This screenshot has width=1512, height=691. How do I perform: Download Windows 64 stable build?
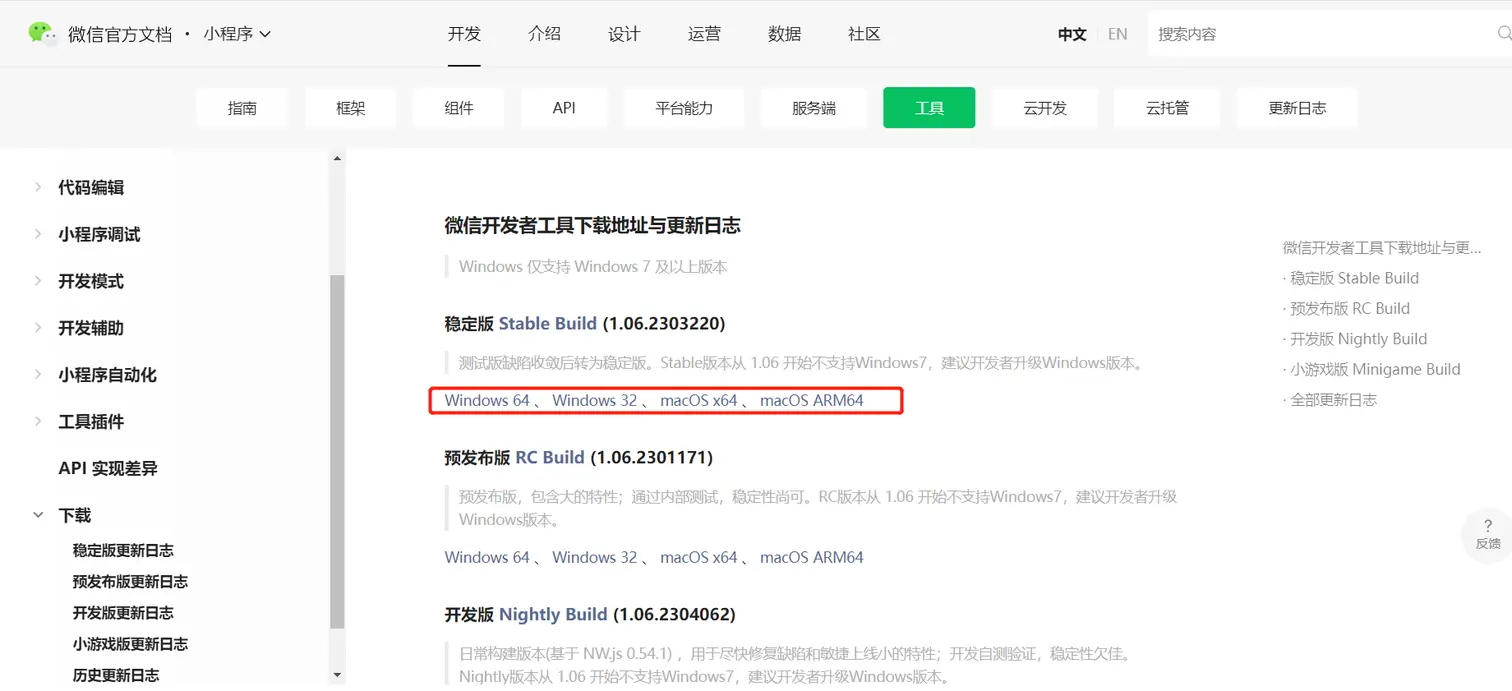485,400
